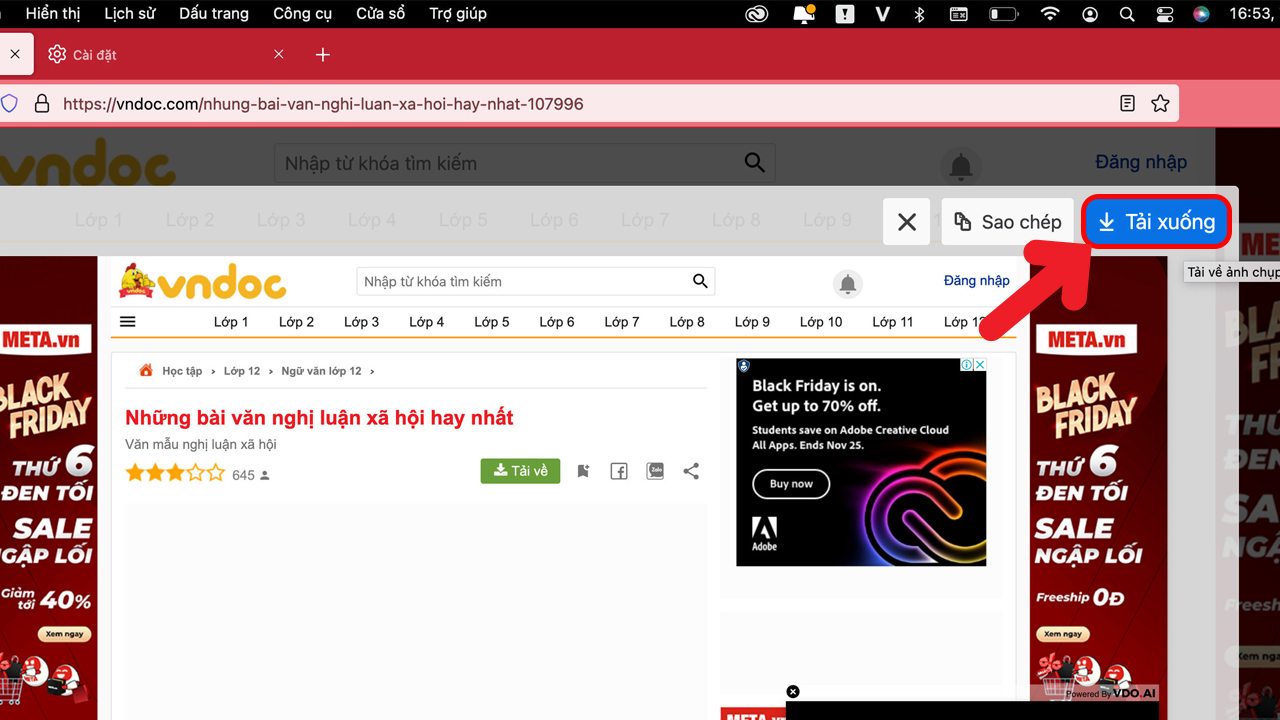Viewport: 1280px width, 720px height.
Task: Click the Học tập breadcrumb link
Action: 182,371
